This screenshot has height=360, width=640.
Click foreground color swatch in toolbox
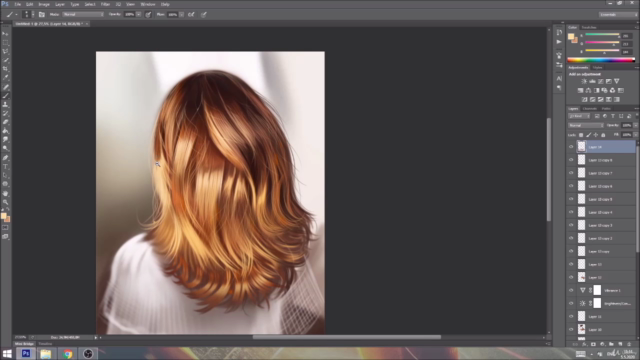coord(4,216)
